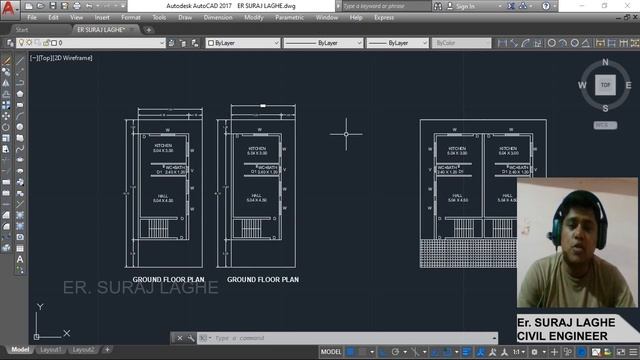Click the Arc Length dimension icon
Screen dimensions: 640x360
[526, 43]
